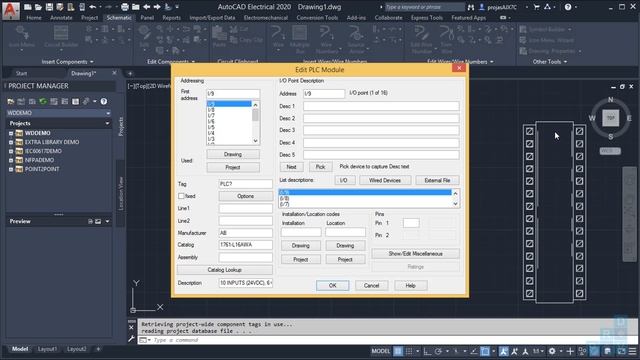
Task: Click Cancel in Edit PLC Module dialog
Action: coord(371,286)
